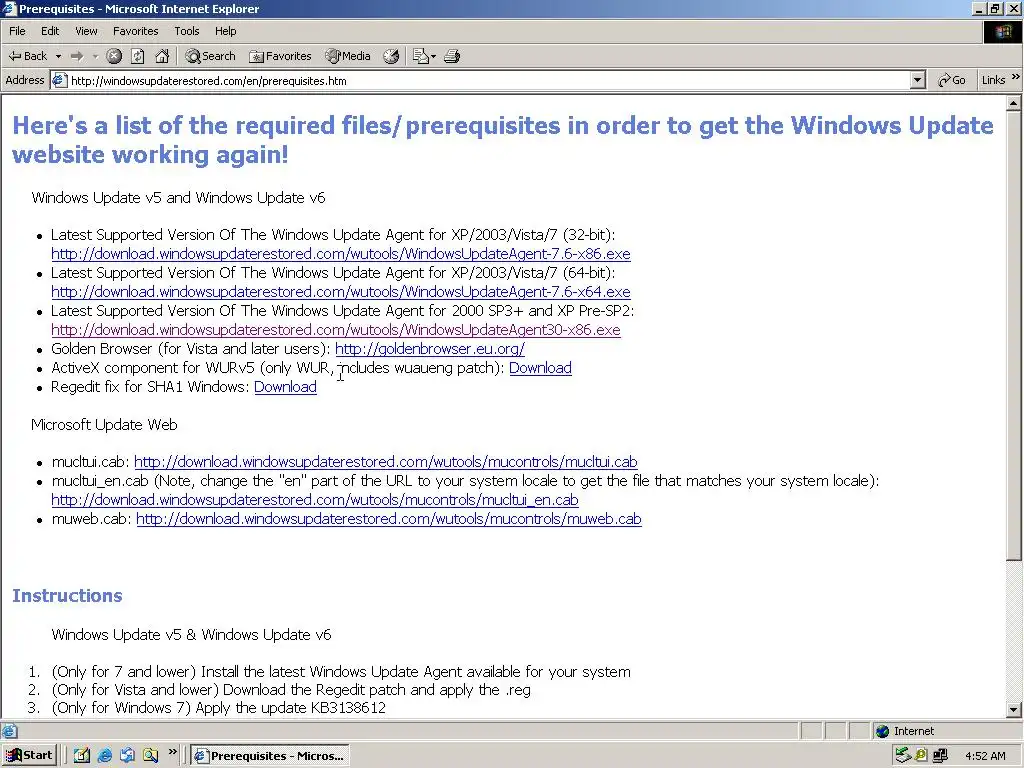Image resolution: width=1024 pixels, height=768 pixels.
Task: Open the WindowsUpdateAgent-7.6-x64.exe link
Action: coord(341,292)
